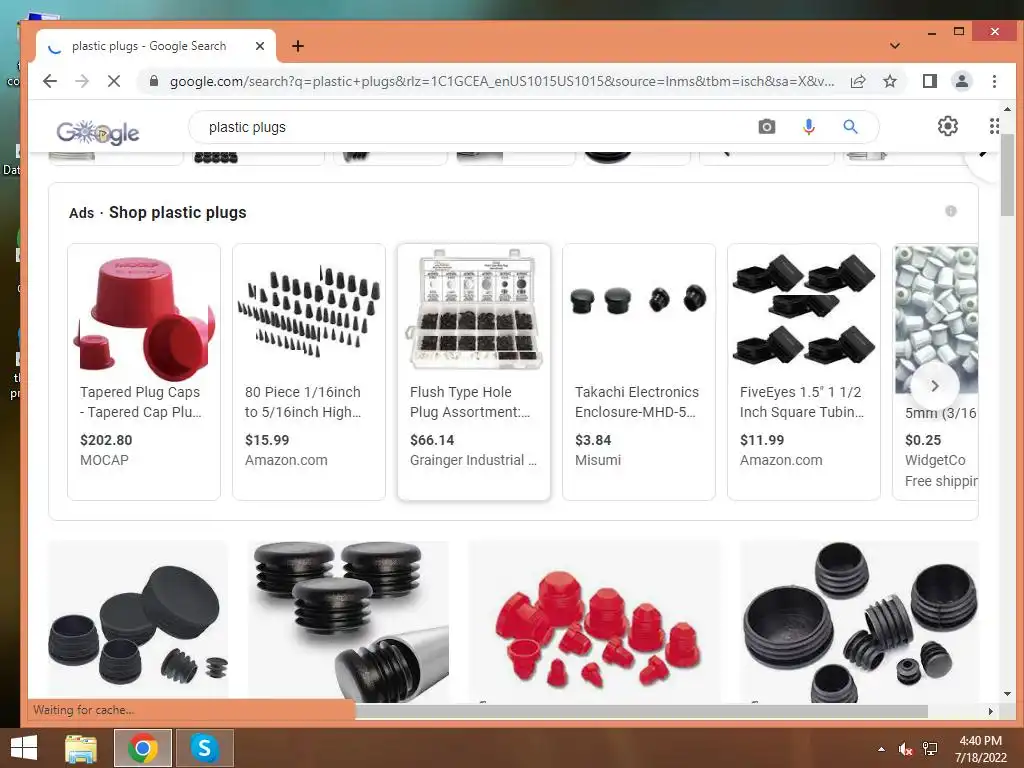Open FiveEyes 1.5" Square Tubing title
Image resolution: width=1024 pixels, height=768 pixels.
(x=801, y=402)
